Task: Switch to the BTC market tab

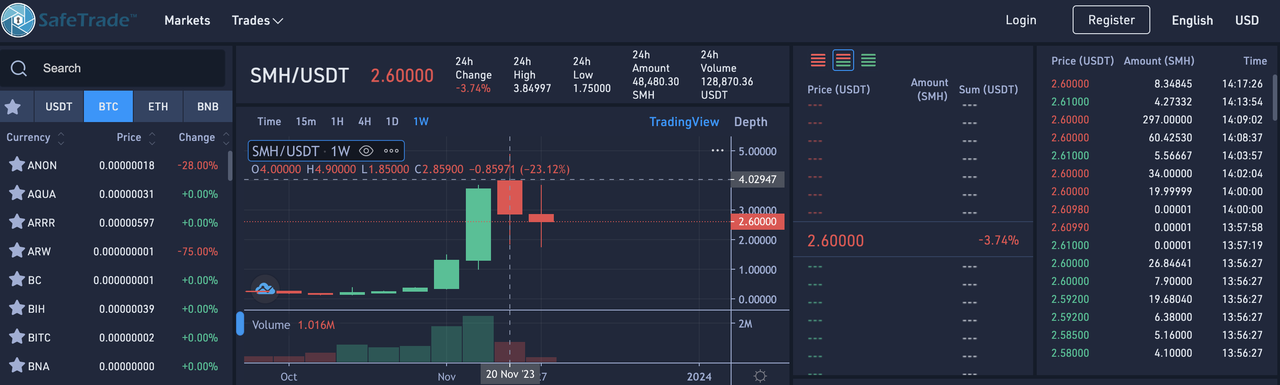Action: (108, 106)
